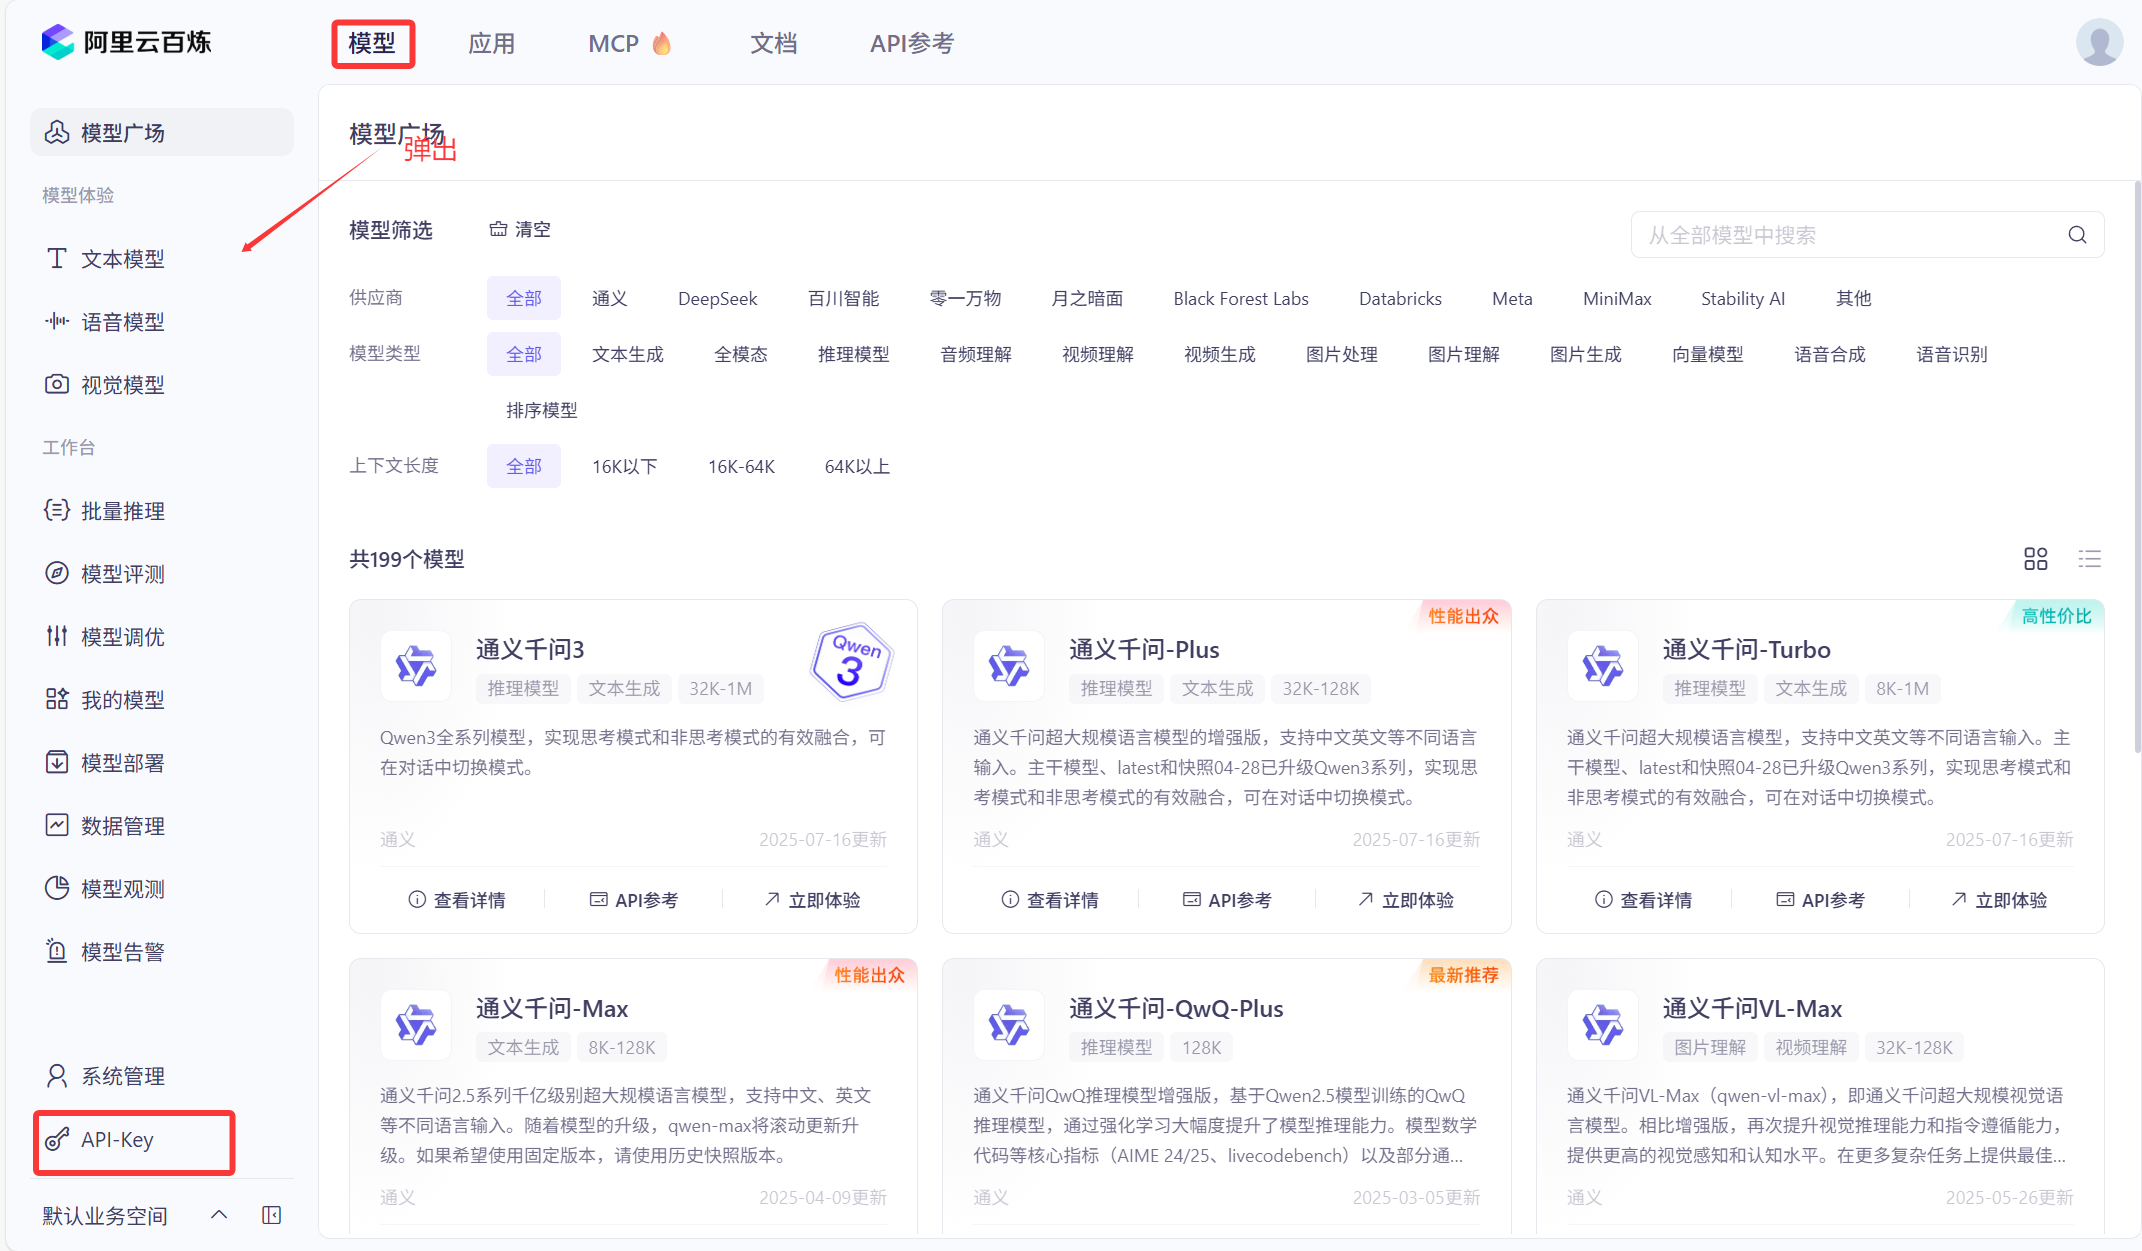Filter model type by 图片生成
This screenshot has width=2142, height=1251.
pyautogui.click(x=1585, y=354)
